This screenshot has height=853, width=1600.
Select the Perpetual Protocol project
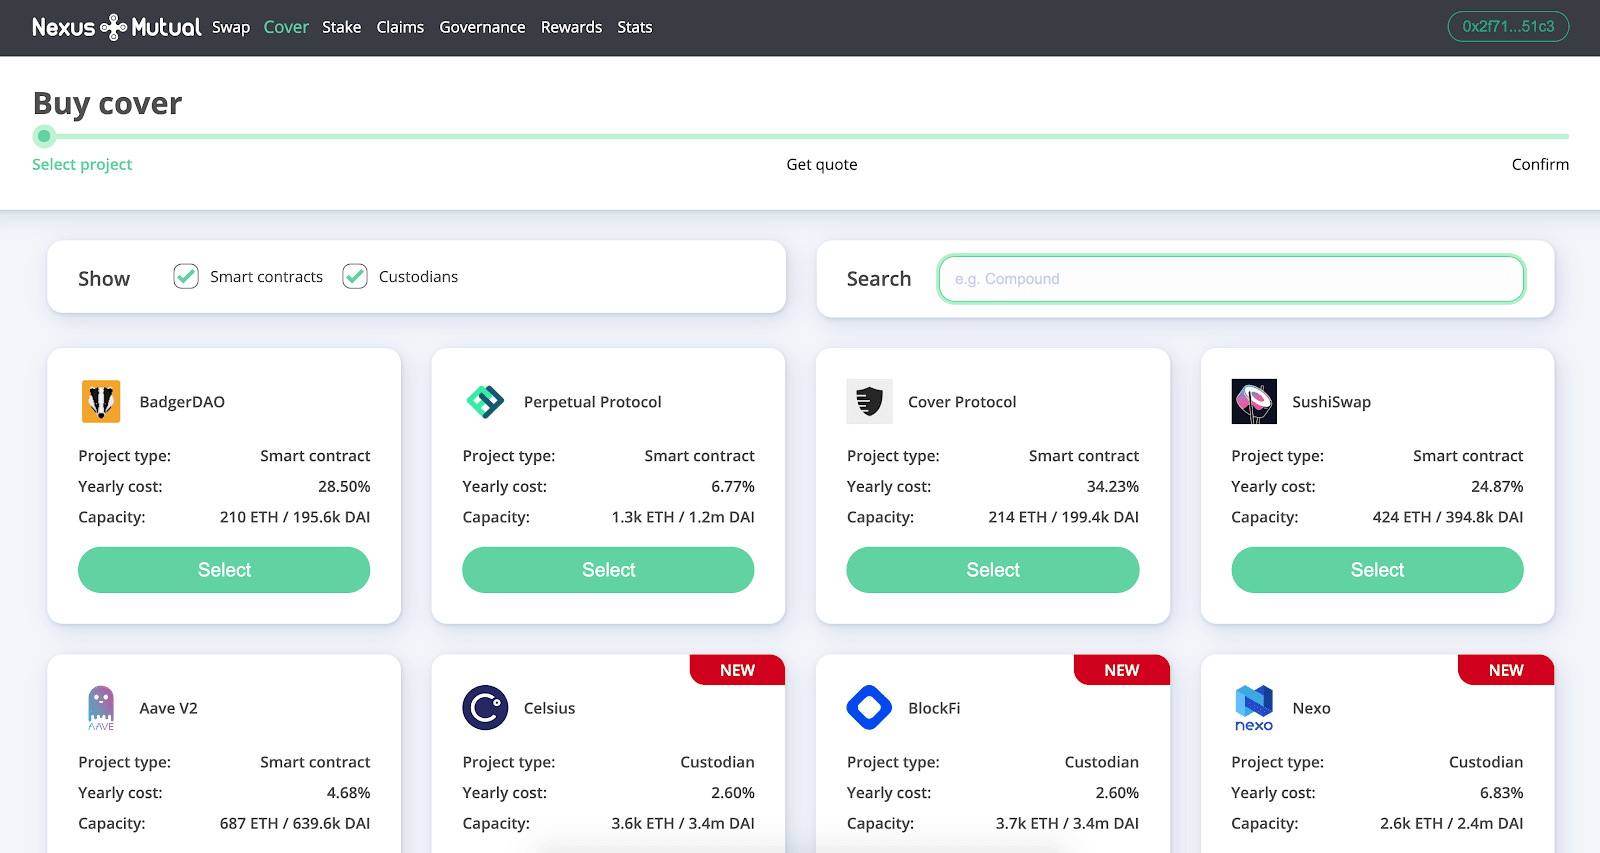tap(608, 570)
